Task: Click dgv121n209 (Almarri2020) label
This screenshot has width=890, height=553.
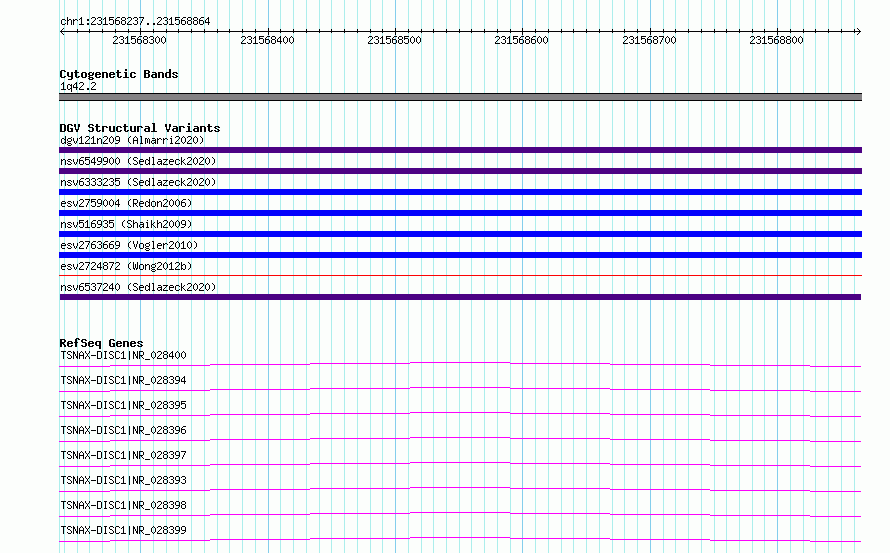Action: tap(132, 140)
